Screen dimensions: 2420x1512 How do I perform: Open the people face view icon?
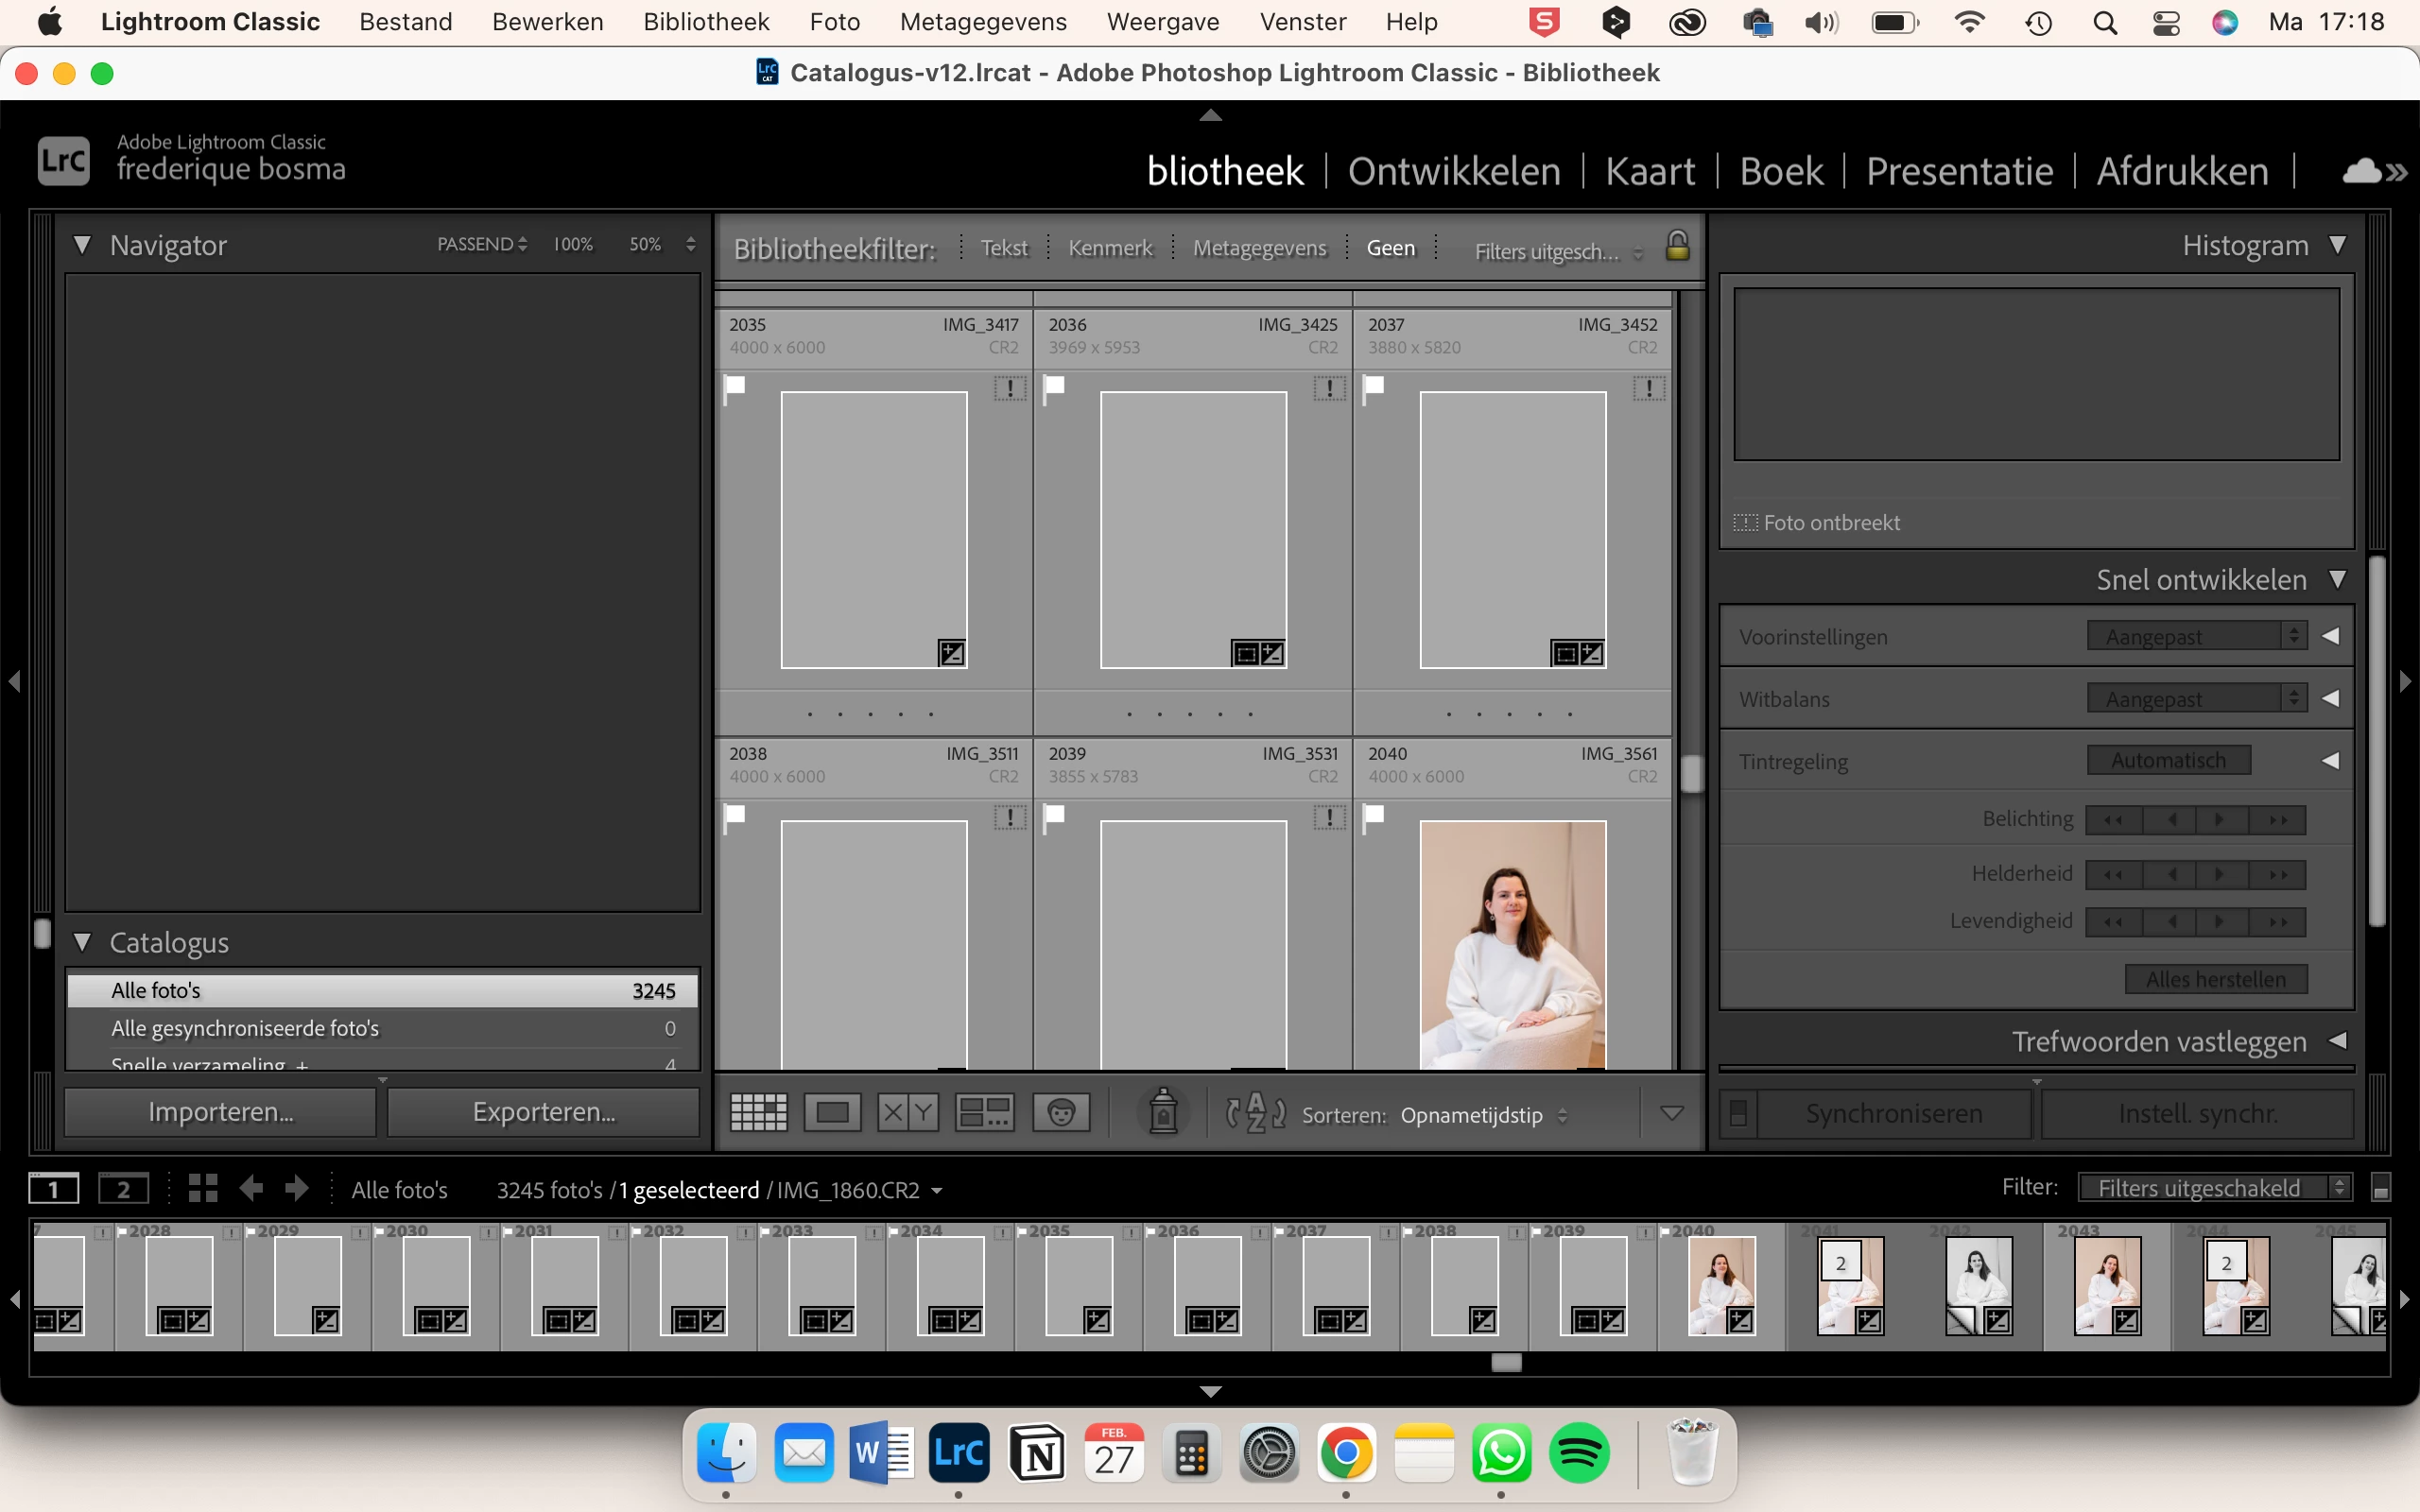(x=1061, y=1112)
